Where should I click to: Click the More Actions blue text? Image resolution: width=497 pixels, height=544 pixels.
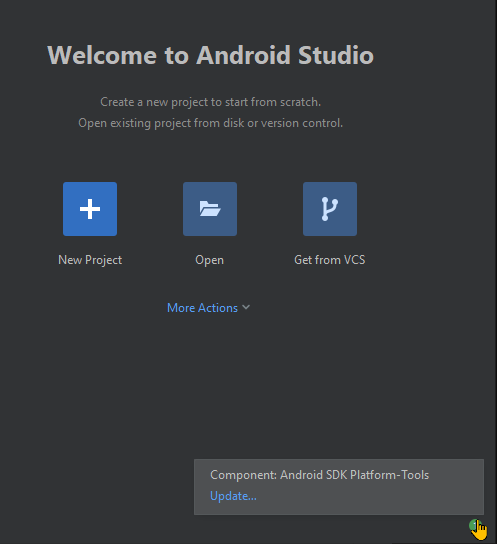click(x=202, y=308)
